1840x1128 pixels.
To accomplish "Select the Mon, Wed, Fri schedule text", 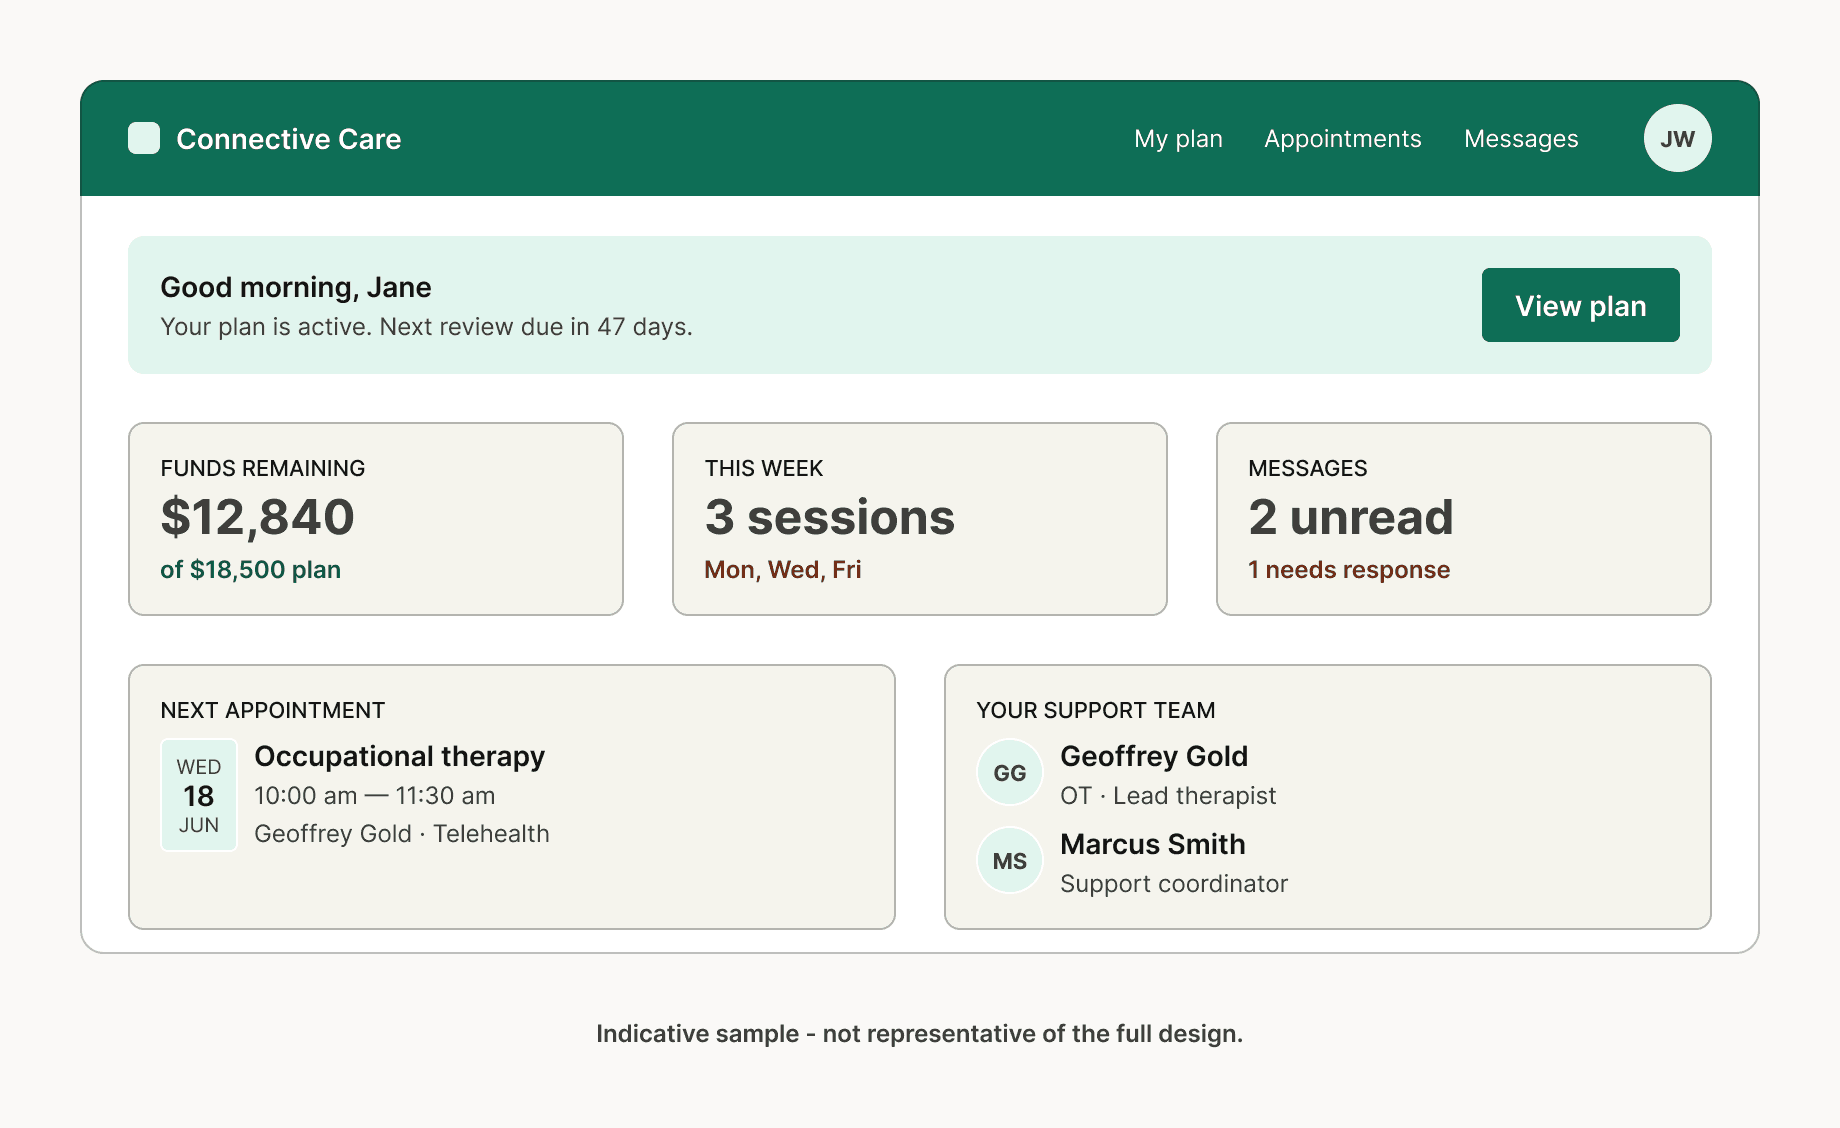I will coord(783,569).
